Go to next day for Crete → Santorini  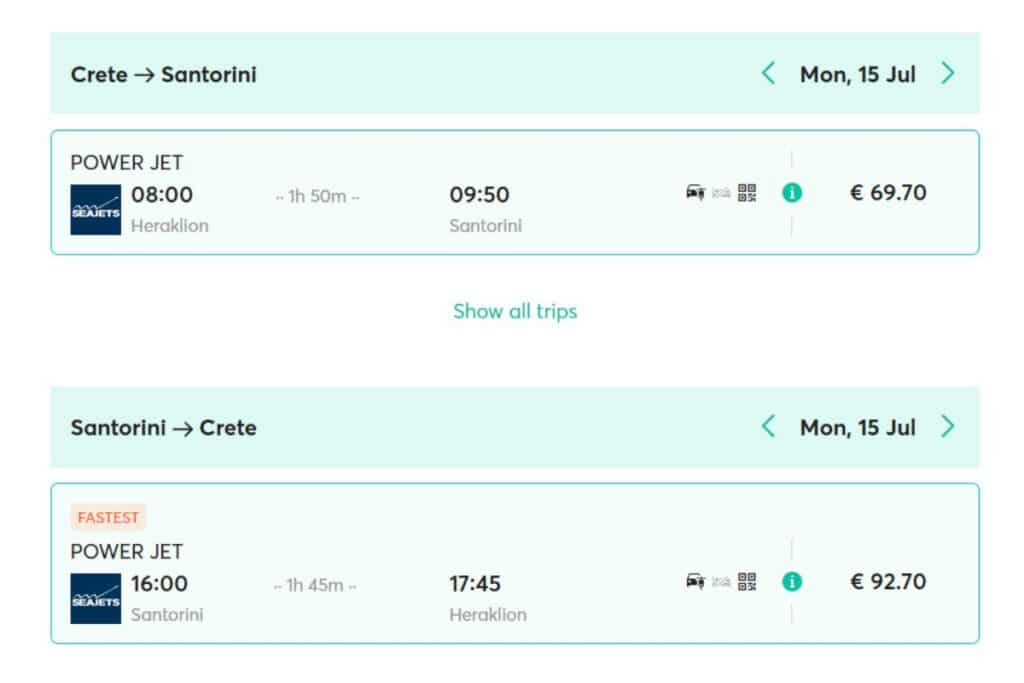click(x=948, y=73)
